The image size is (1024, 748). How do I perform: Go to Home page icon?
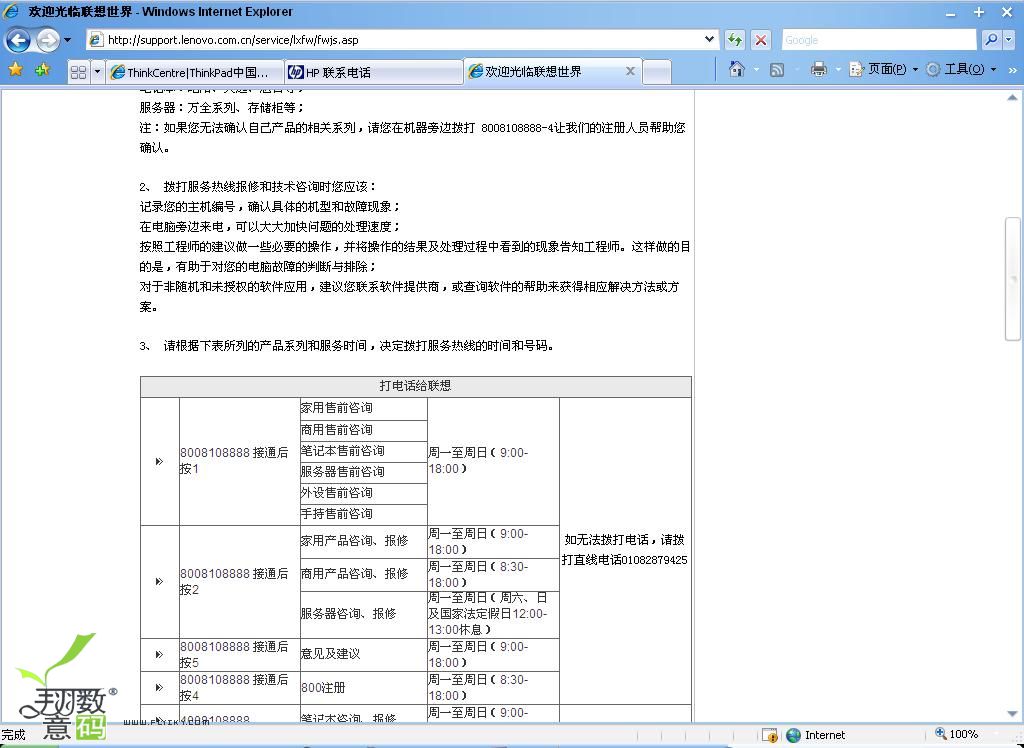[x=737, y=69]
